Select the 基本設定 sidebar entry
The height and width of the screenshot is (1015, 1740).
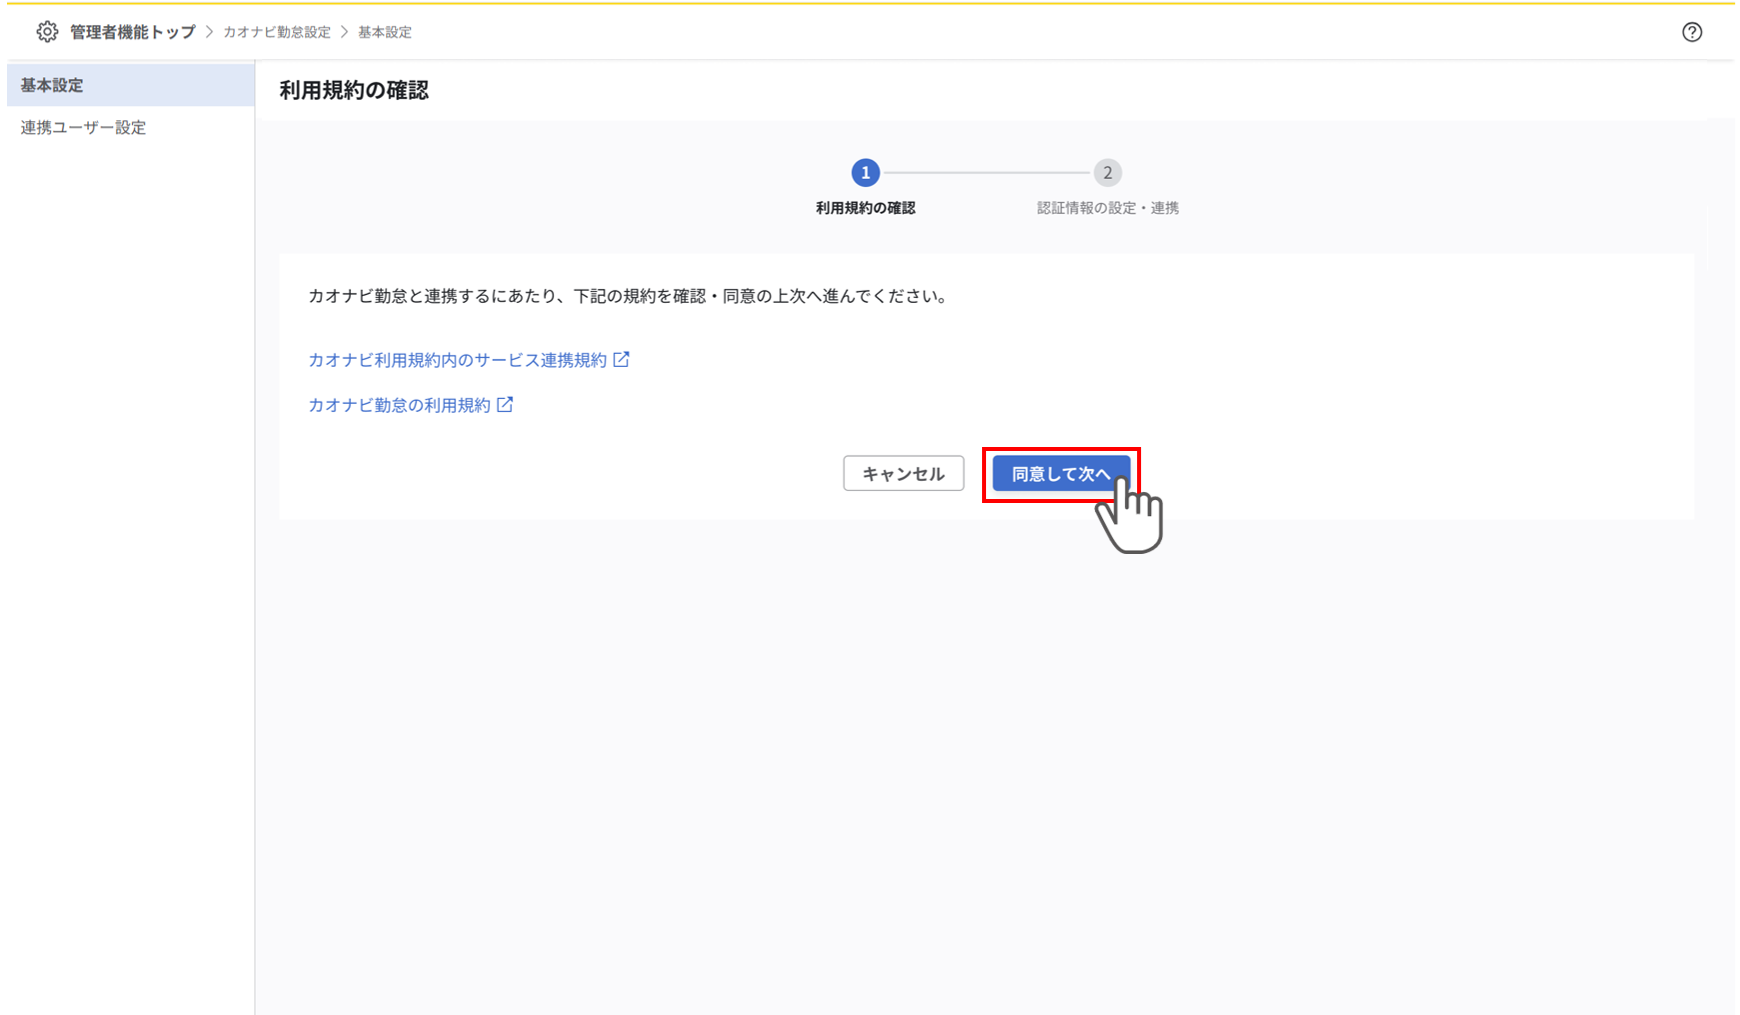point(51,85)
